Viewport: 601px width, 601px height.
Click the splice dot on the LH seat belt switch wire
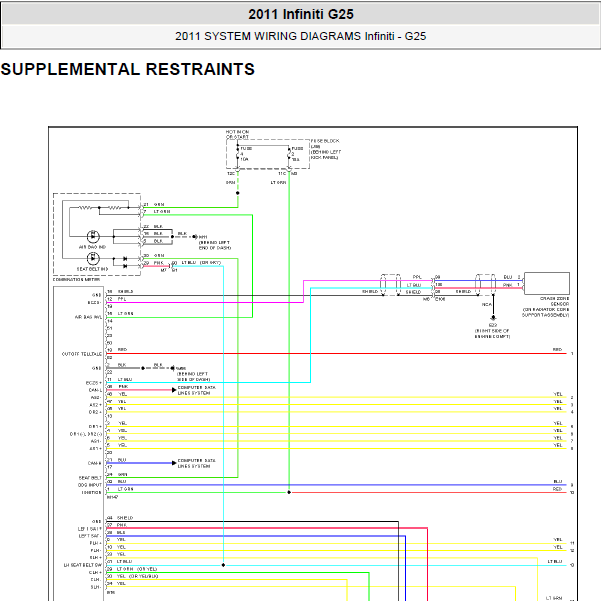coord(223,565)
